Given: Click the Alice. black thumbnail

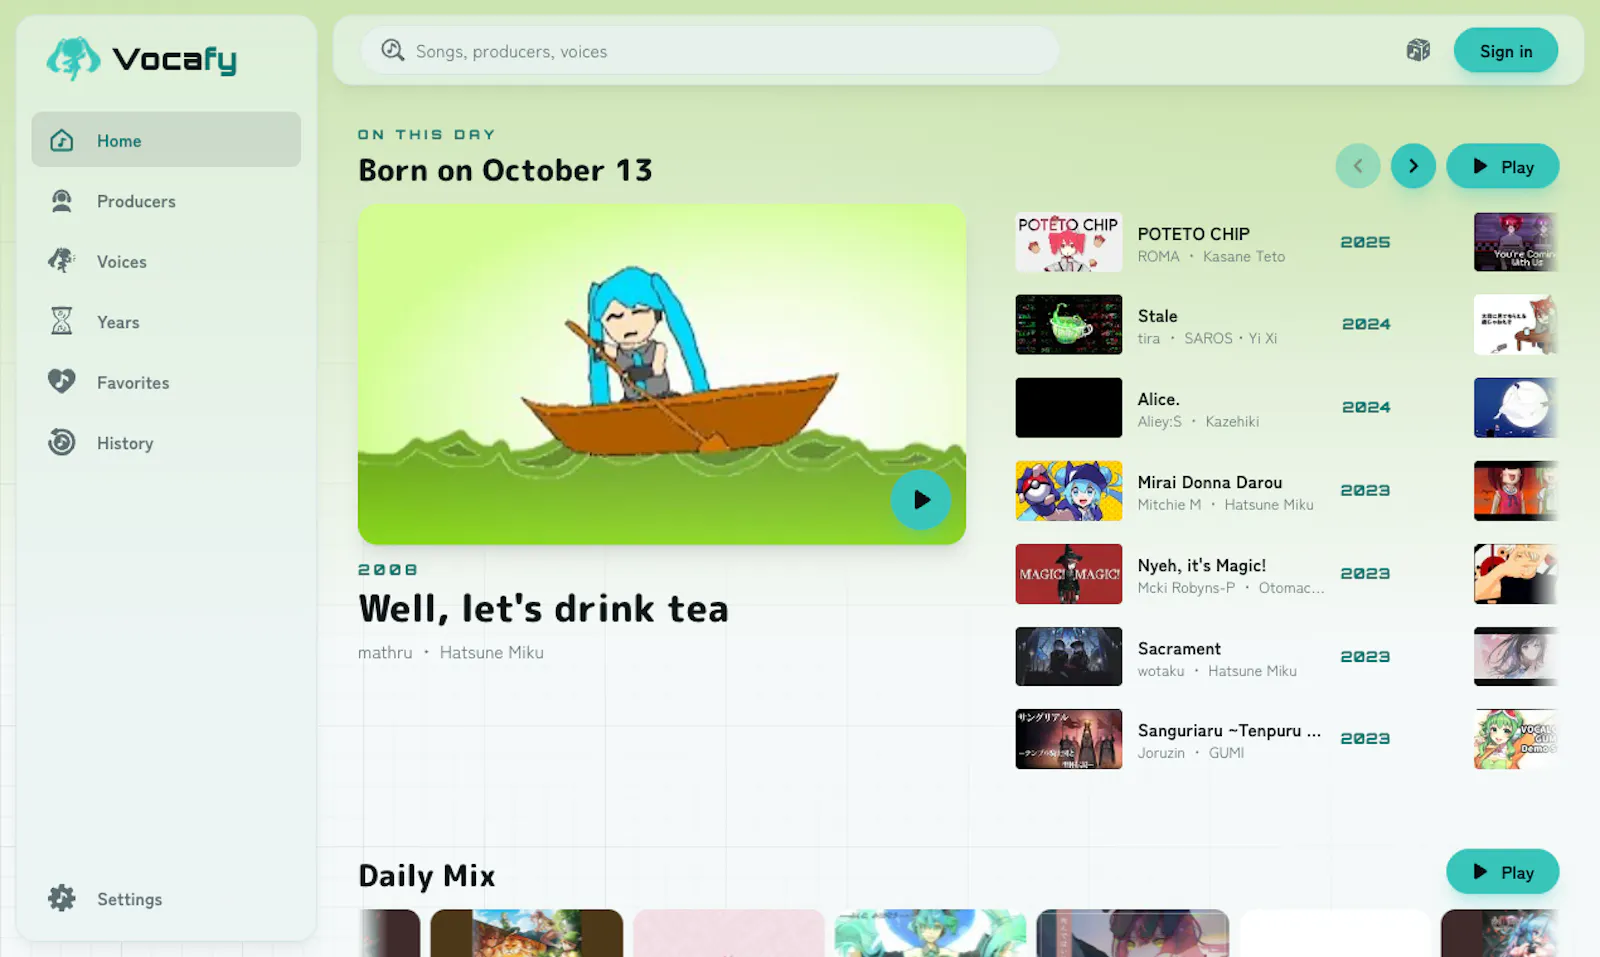Looking at the screenshot, I should coord(1069,407).
